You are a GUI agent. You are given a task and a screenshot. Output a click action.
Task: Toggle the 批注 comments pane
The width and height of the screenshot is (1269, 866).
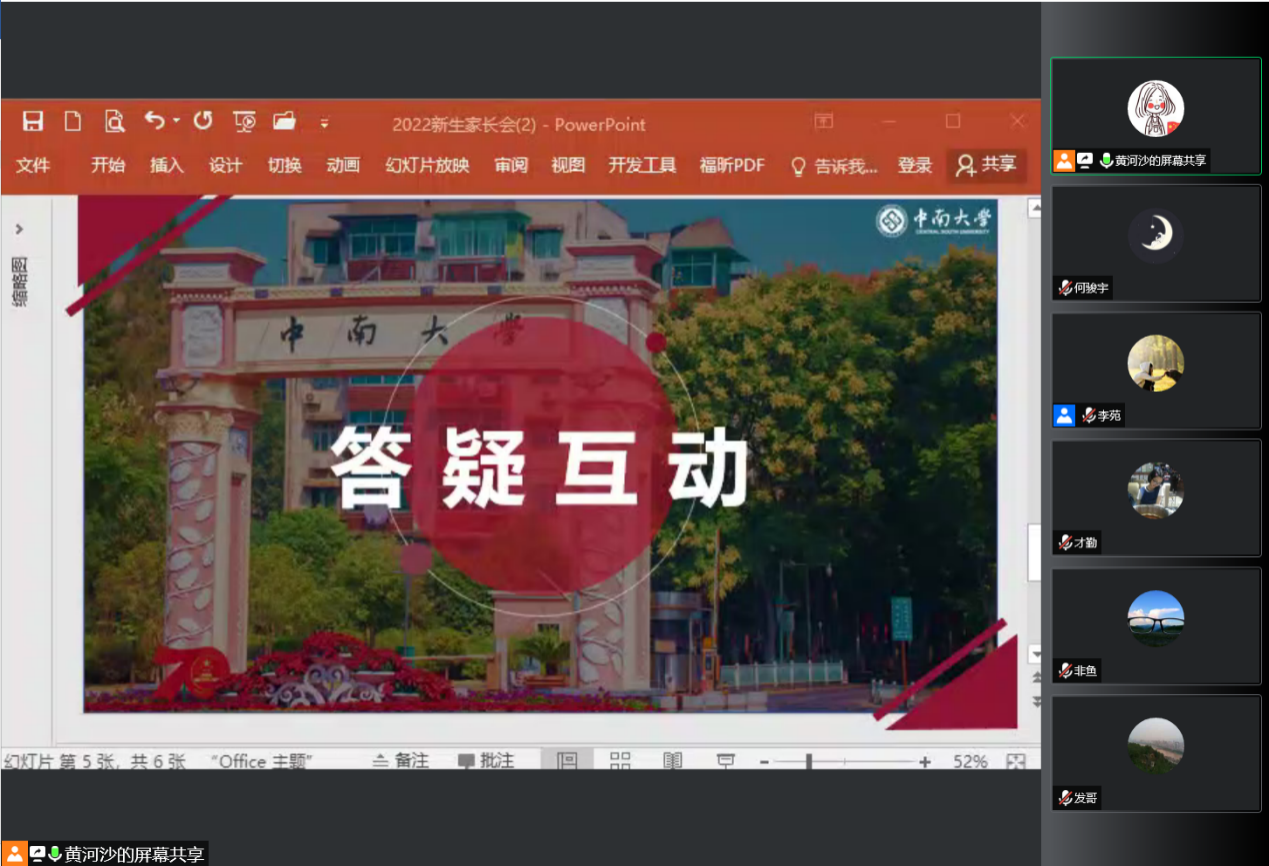pyautogui.click(x=486, y=761)
